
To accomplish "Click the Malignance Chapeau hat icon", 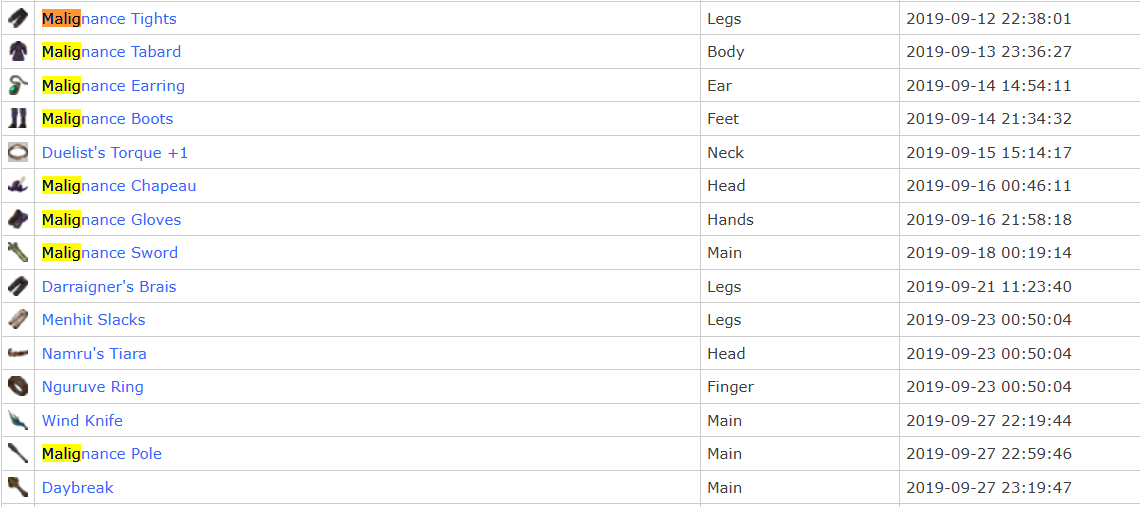I will [18, 185].
